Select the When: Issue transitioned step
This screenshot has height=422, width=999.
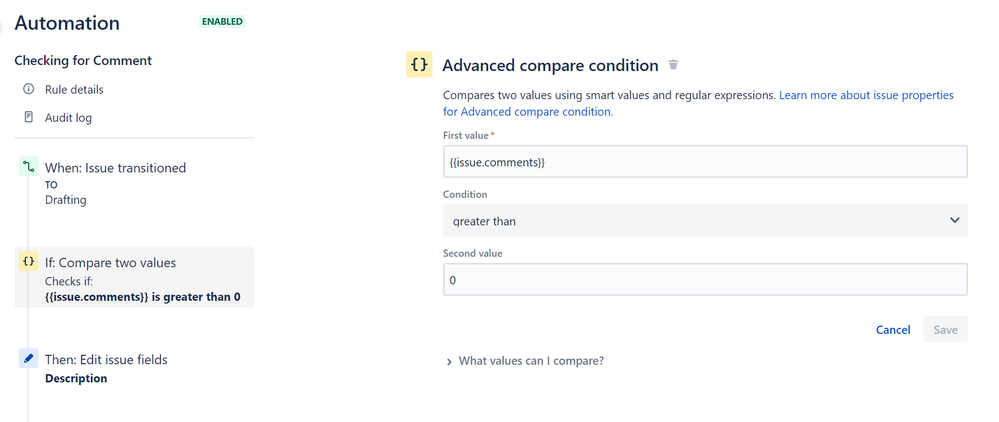(115, 168)
